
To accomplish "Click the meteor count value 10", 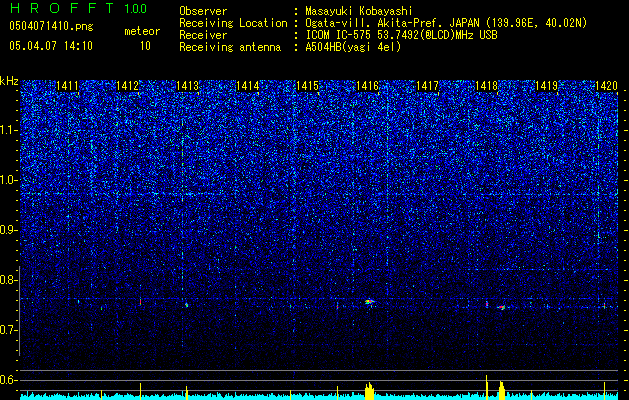I will click(145, 46).
